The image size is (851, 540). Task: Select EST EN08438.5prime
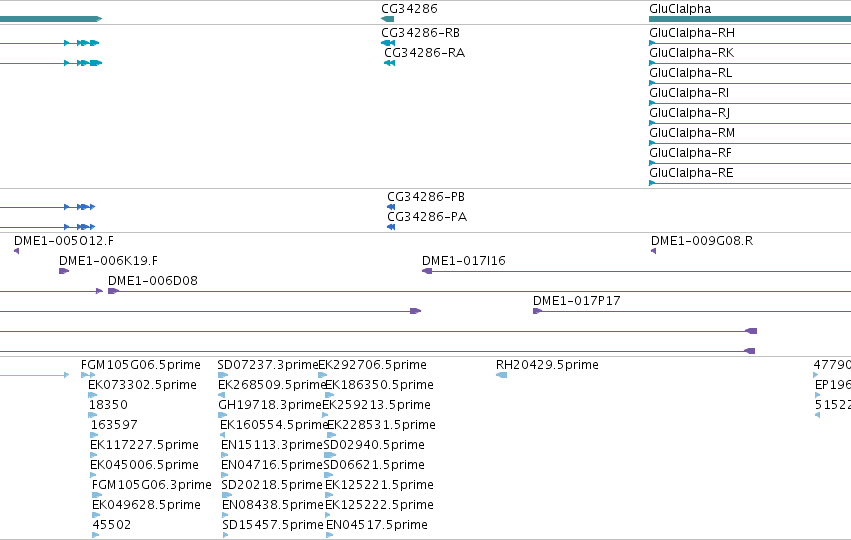(273, 505)
